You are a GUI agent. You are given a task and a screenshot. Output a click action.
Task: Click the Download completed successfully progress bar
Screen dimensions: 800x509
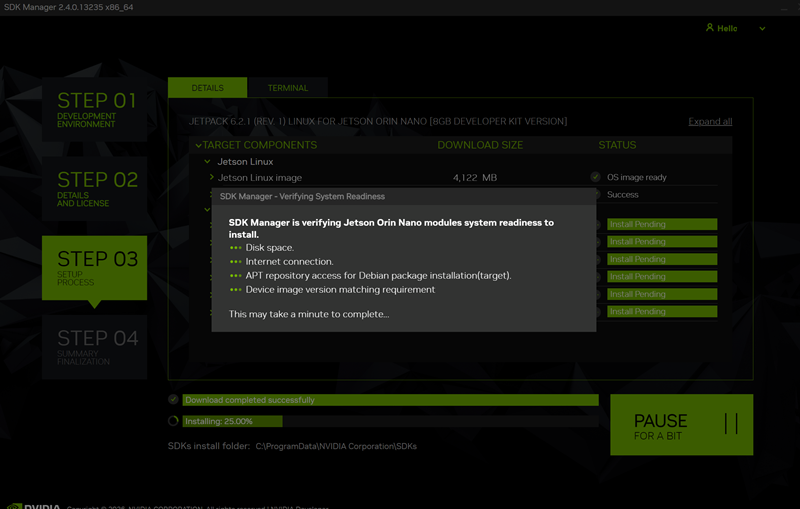tap(390, 400)
